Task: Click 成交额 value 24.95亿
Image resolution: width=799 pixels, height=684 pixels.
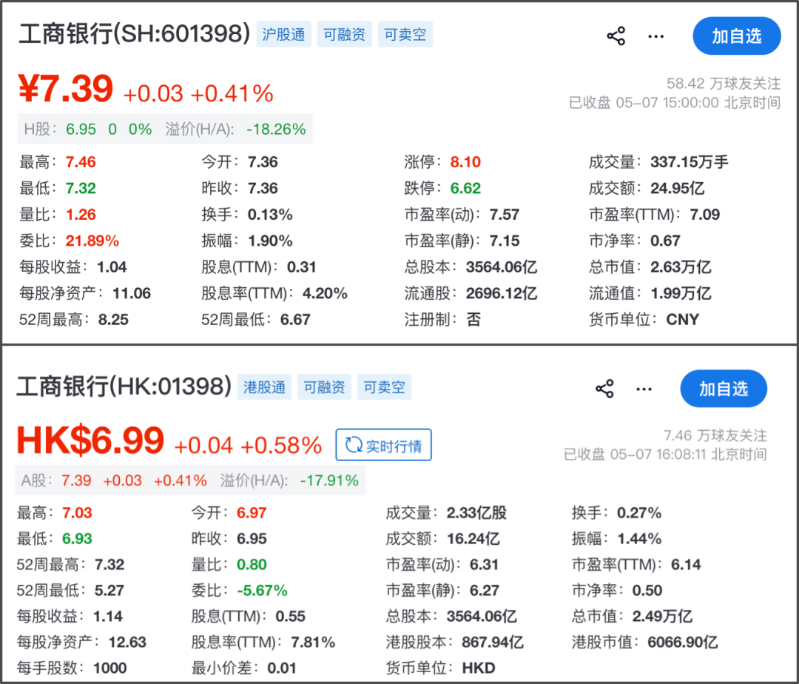Action: coord(677,189)
